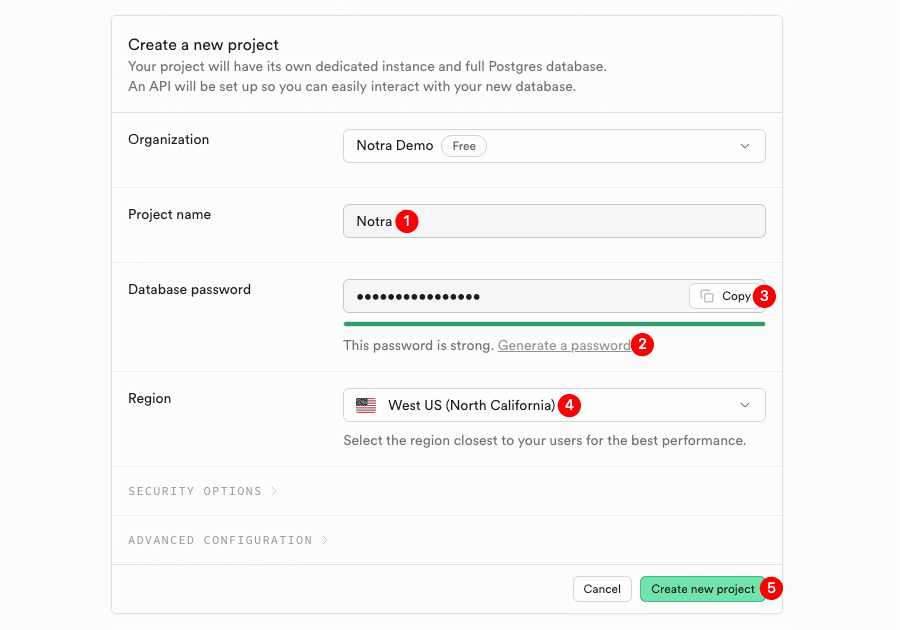Screen dimensions: 900x630
Task: Expand the Advanced Configuration section
Action: click(x=227, y=540)
